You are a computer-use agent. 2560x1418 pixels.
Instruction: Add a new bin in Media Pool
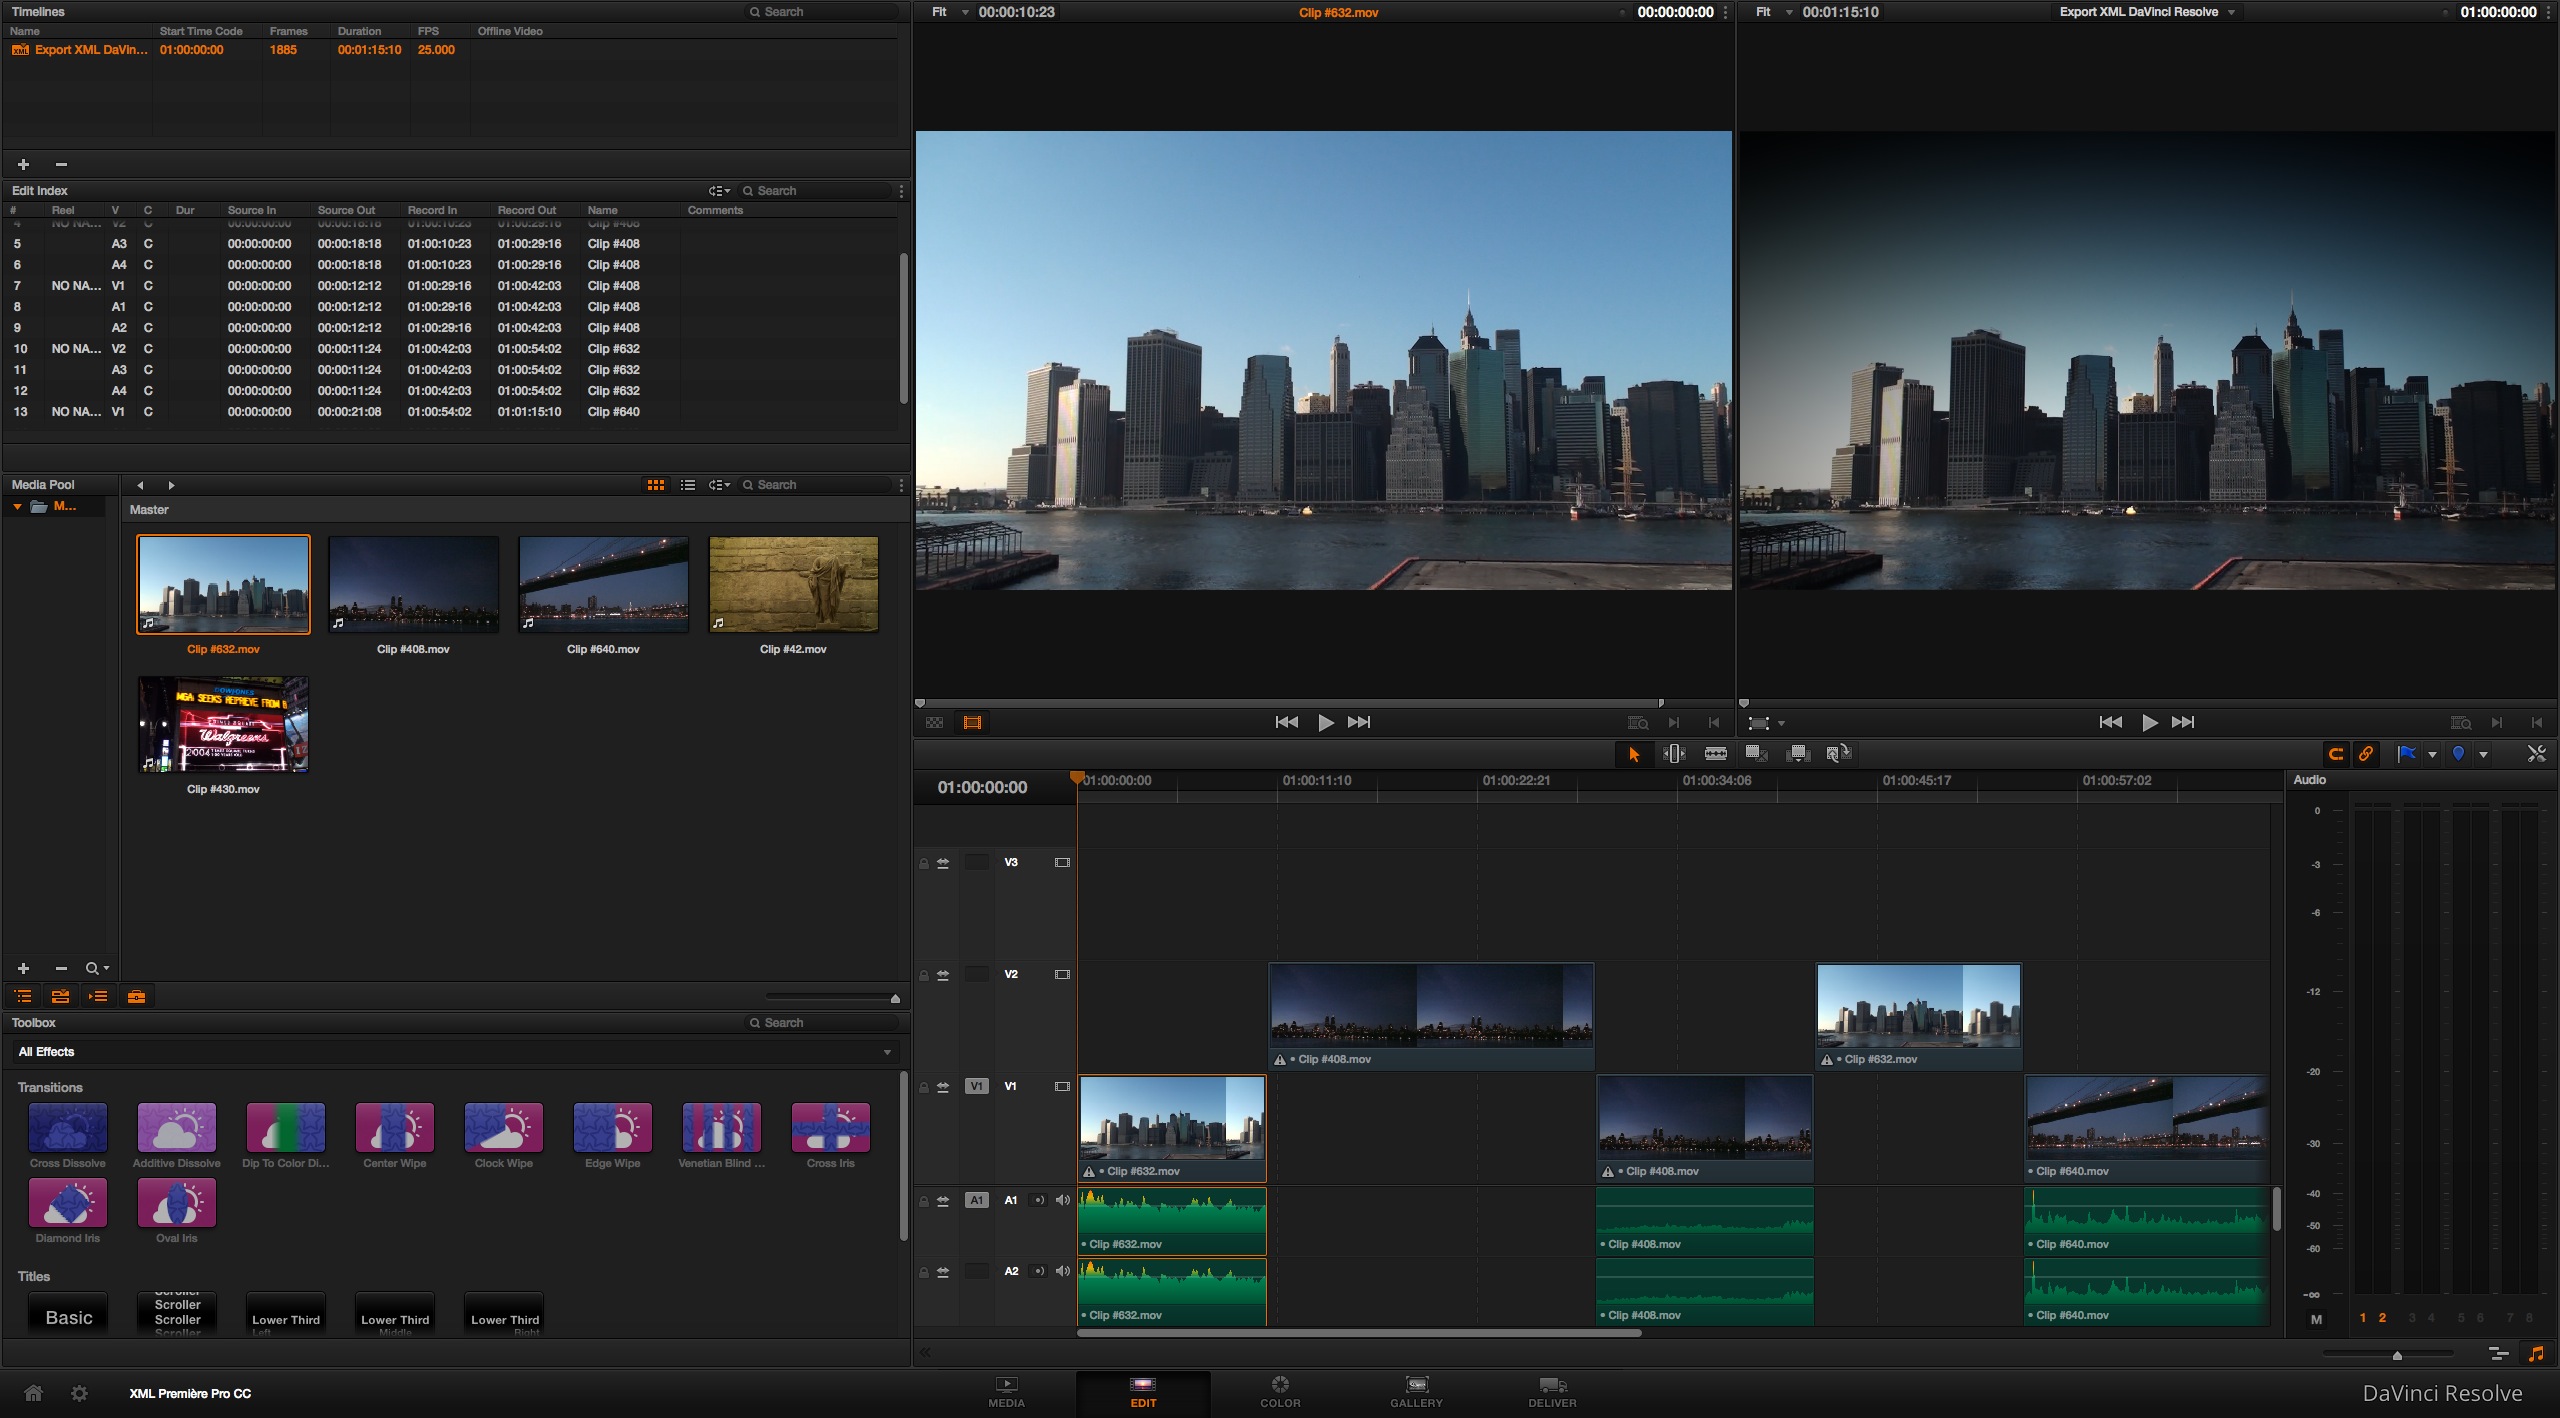click(23, 968)
